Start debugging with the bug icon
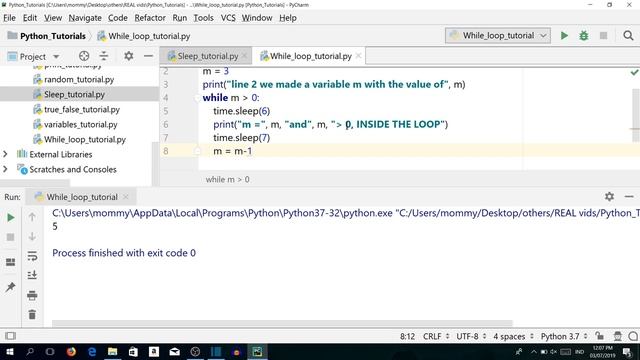The height and width of the screenshot is (360, 640). pos(584,36)
